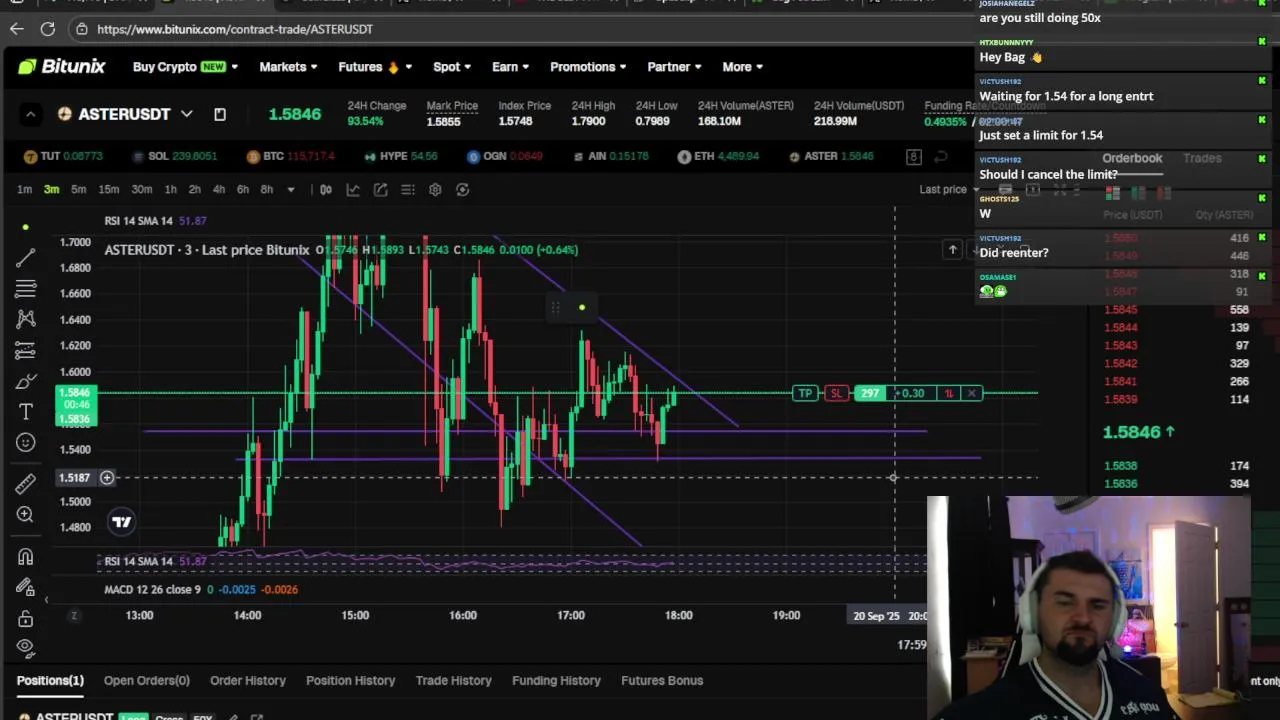Click the plus button at price 1.5187

(107, 477)
